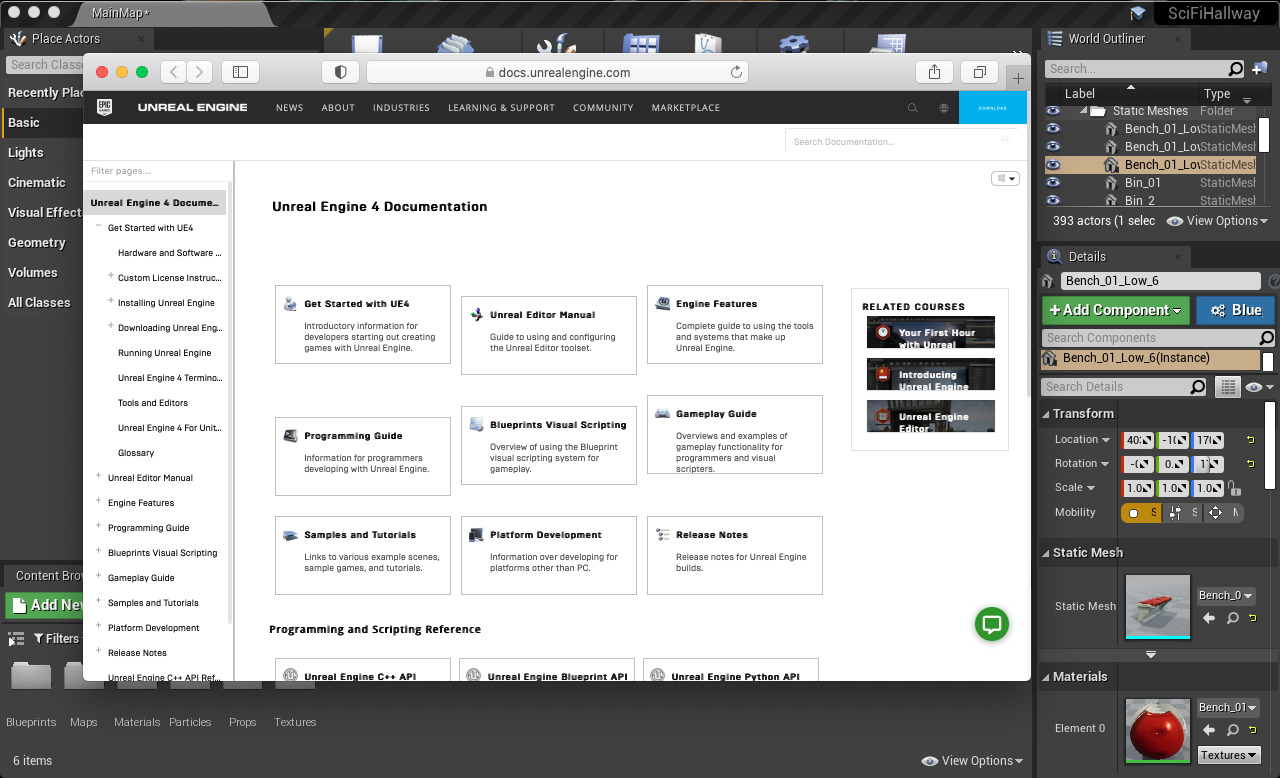
Task: Toggle visibility of Static Meshes folder
Action: 1053,111
